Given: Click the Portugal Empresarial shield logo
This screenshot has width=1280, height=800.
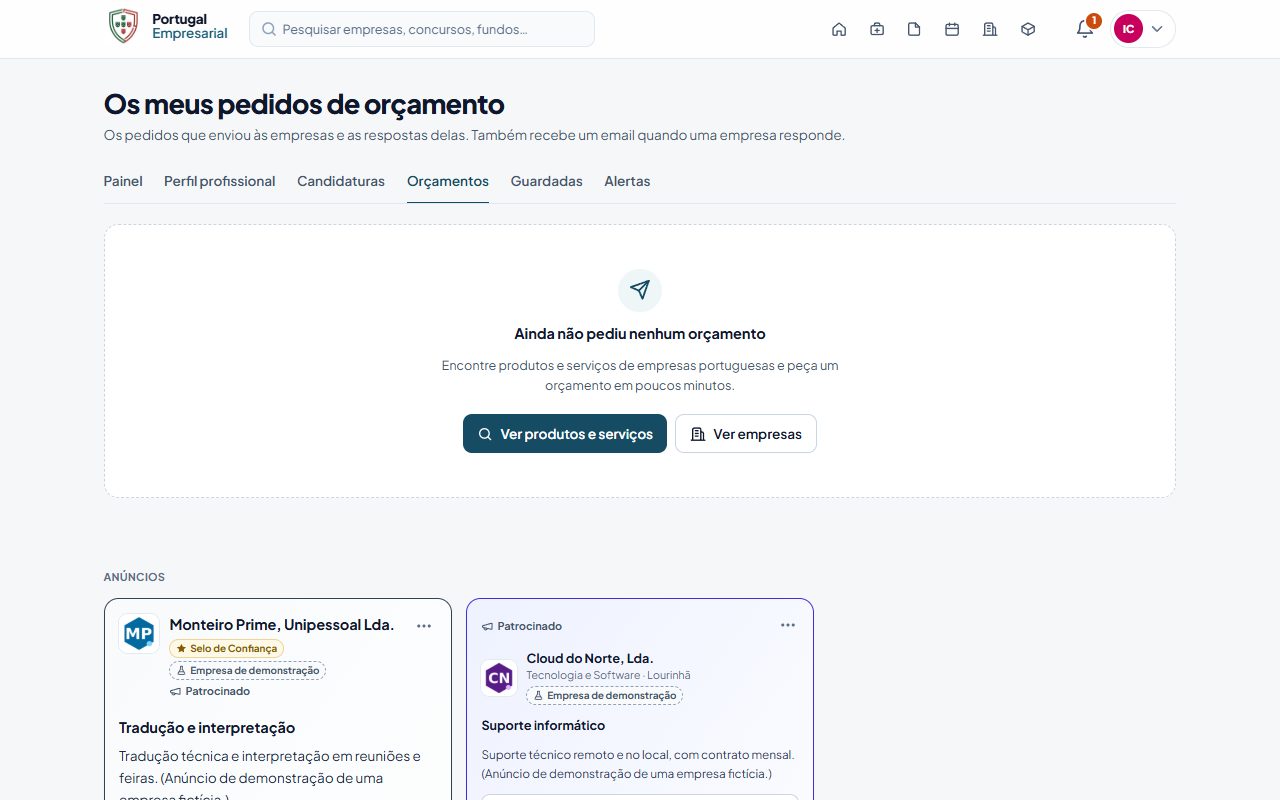Looking at the screenshot, I should (123, 26).
